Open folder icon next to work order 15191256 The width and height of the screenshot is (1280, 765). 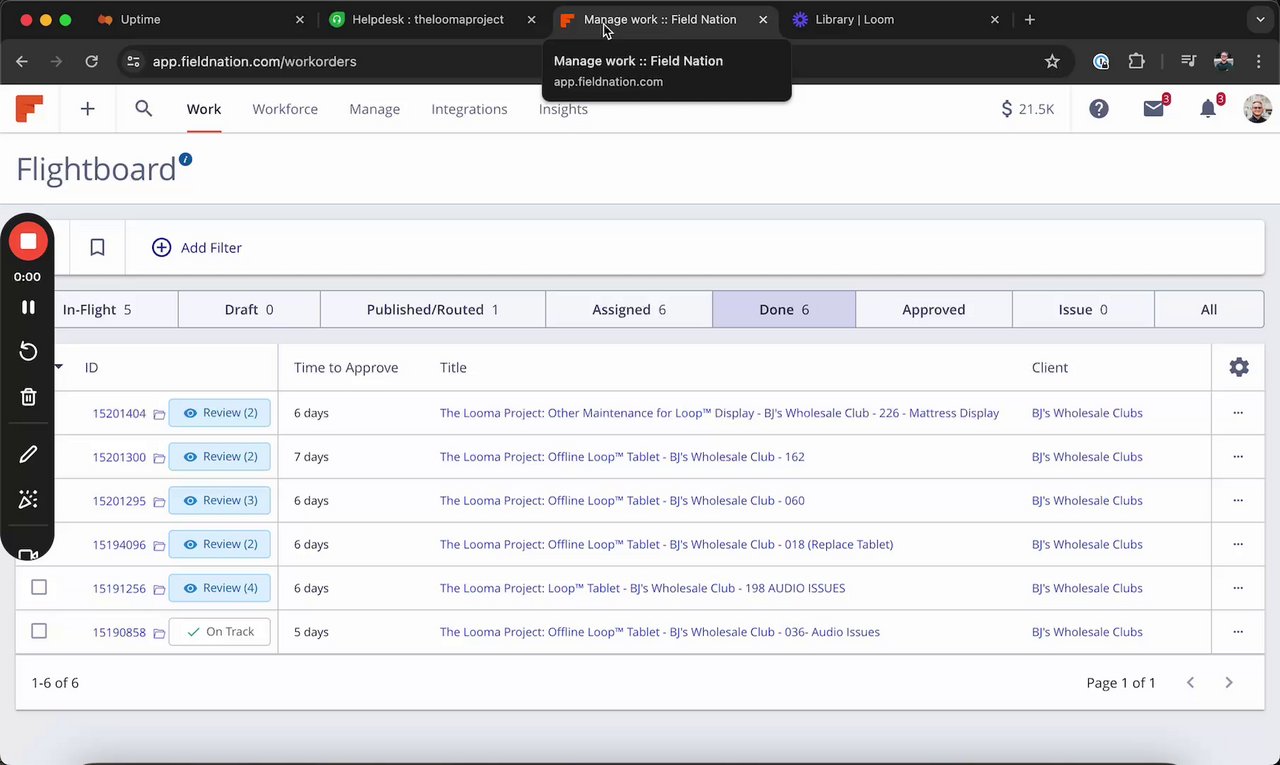coord(159,589)
